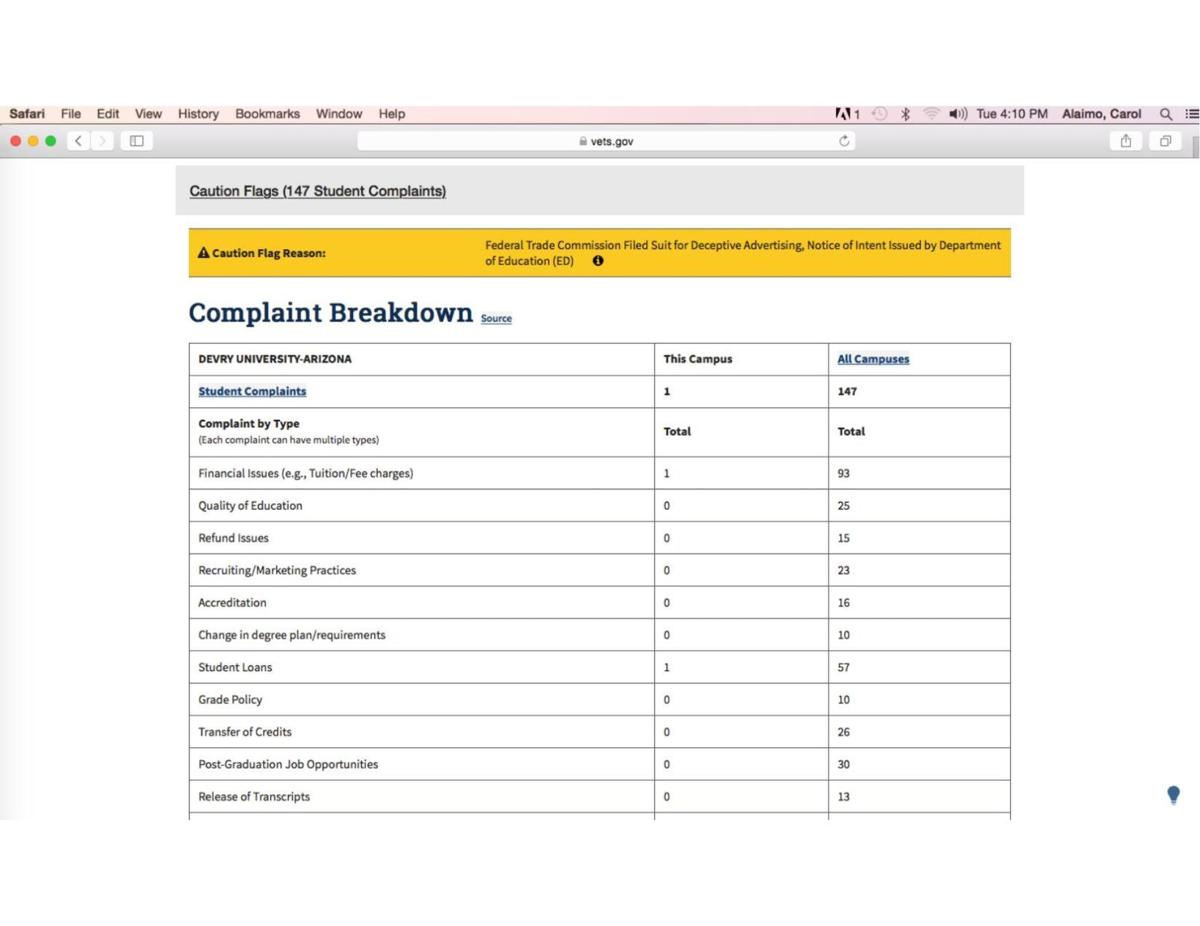
Task: Share the page via the share icon
Action: pos(1126,141)
